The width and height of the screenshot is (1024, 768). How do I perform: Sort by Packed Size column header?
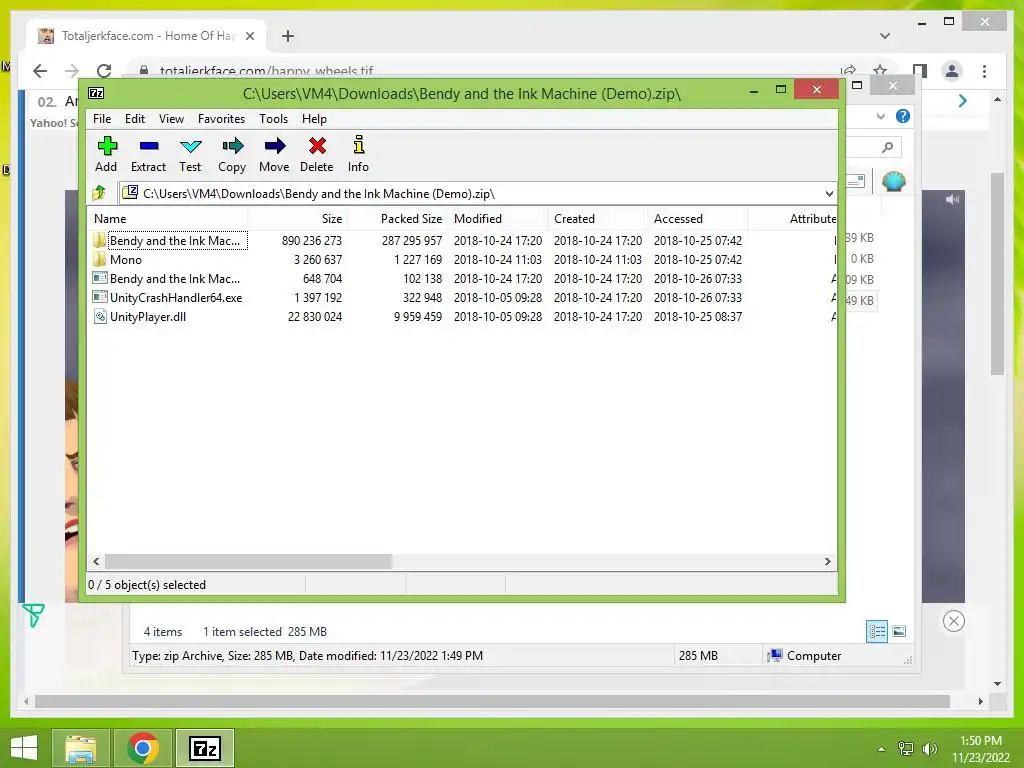(x=398, y=219)
